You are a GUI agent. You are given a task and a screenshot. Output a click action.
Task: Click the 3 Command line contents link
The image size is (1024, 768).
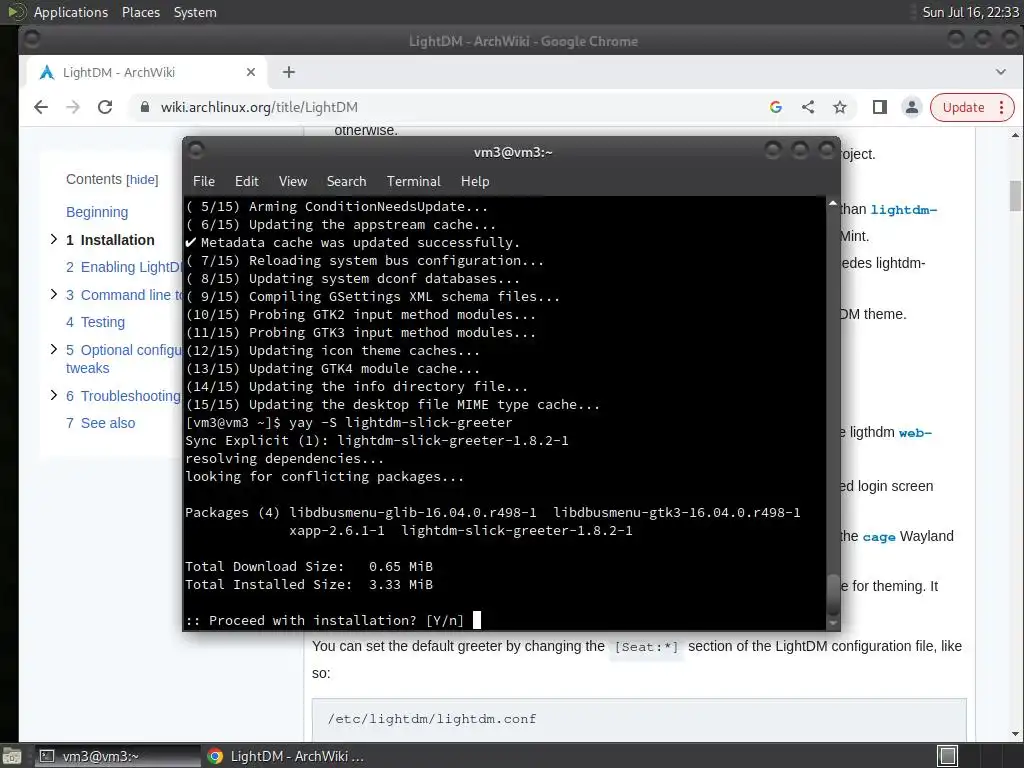coord(124,295)
